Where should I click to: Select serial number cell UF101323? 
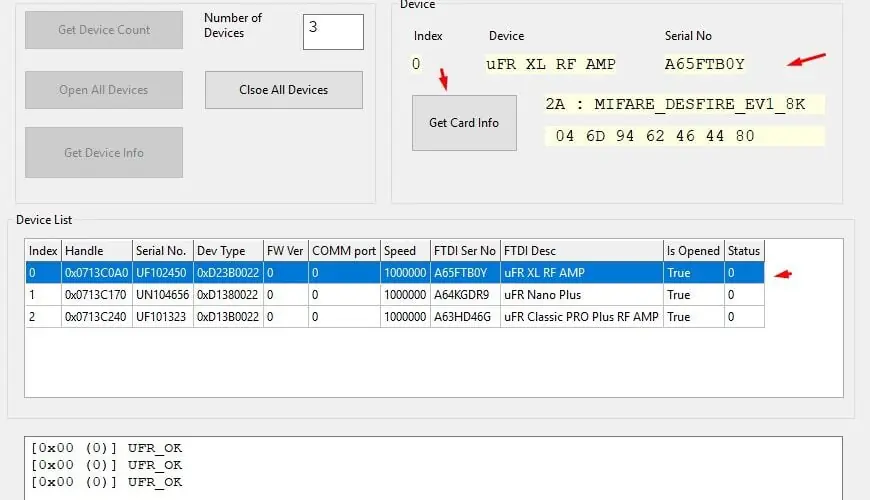pyautogui.click(x=163, y=317)
